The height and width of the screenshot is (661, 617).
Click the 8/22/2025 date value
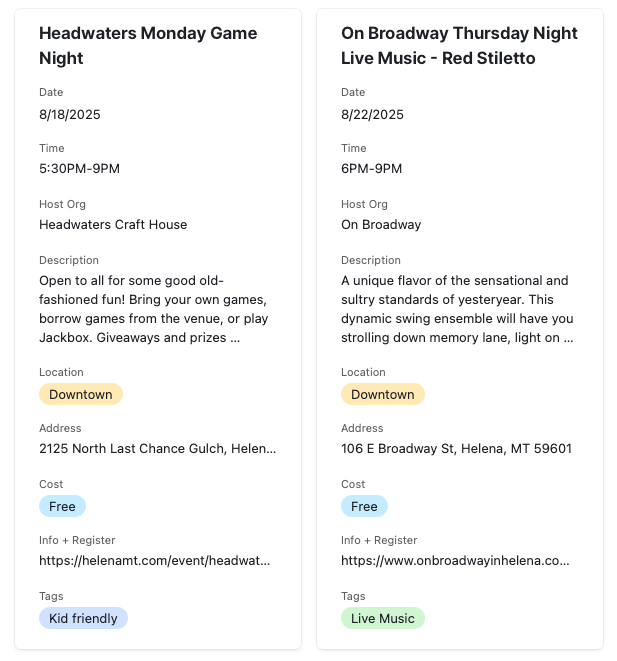(372, 114)
